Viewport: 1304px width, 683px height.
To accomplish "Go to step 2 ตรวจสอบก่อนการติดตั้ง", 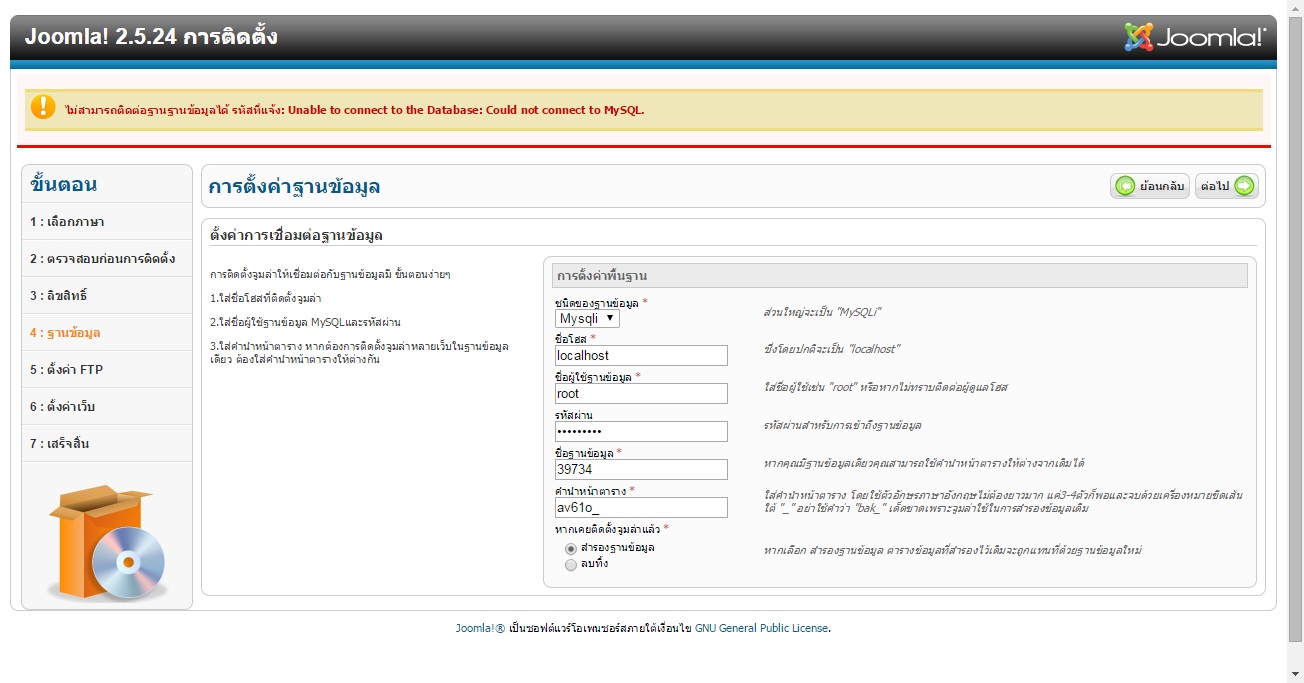I will 107,258.
